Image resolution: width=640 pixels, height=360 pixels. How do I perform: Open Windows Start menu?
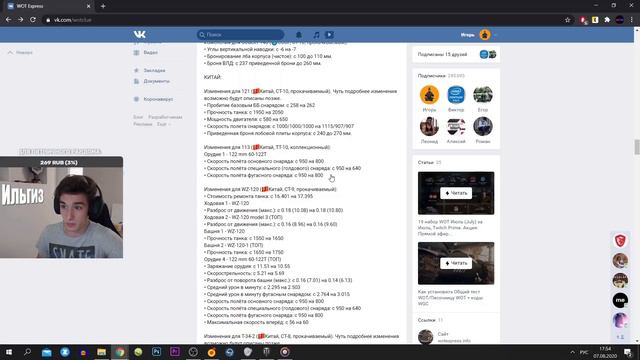(x=9, y=352)
